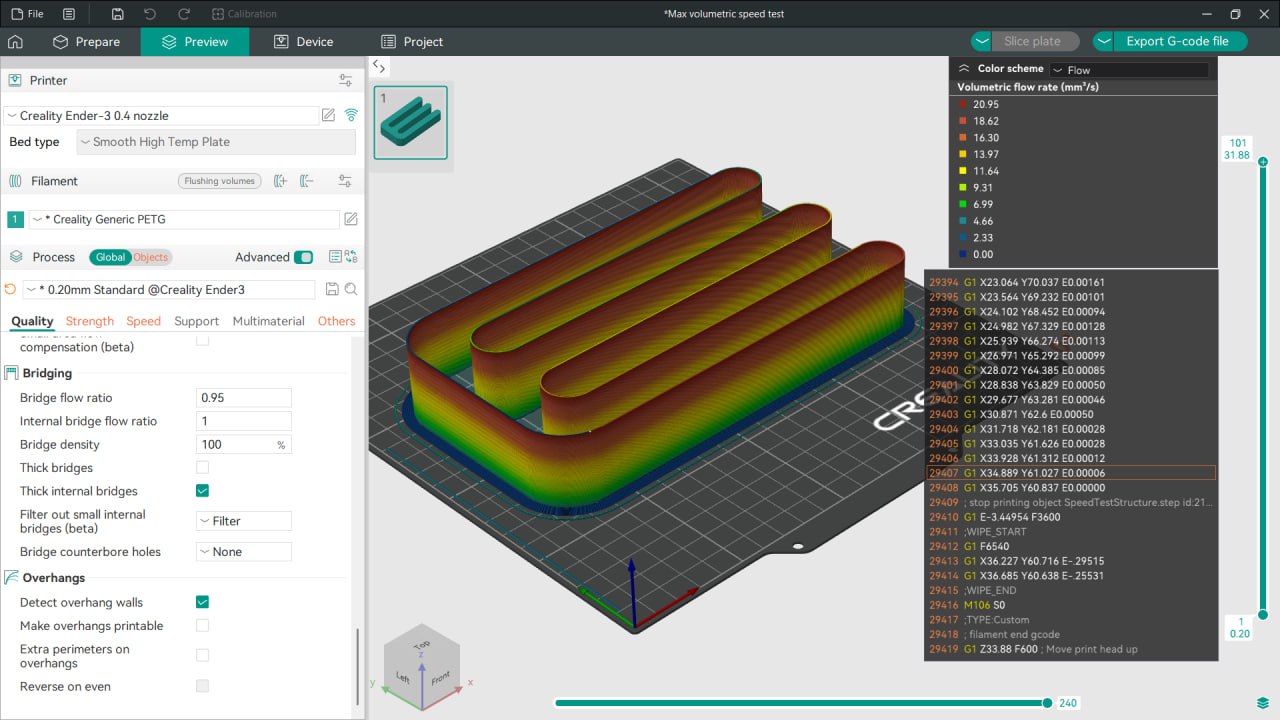
Task: Open the Support settings tab
Action: click(196, 321)
